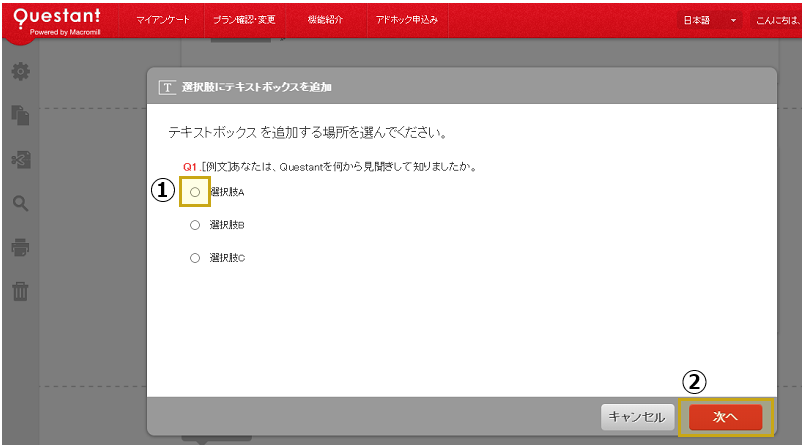Screen dimensions: 803x447
Task: Select radio button for 選択肢B
Action: (x=195, y=225)
